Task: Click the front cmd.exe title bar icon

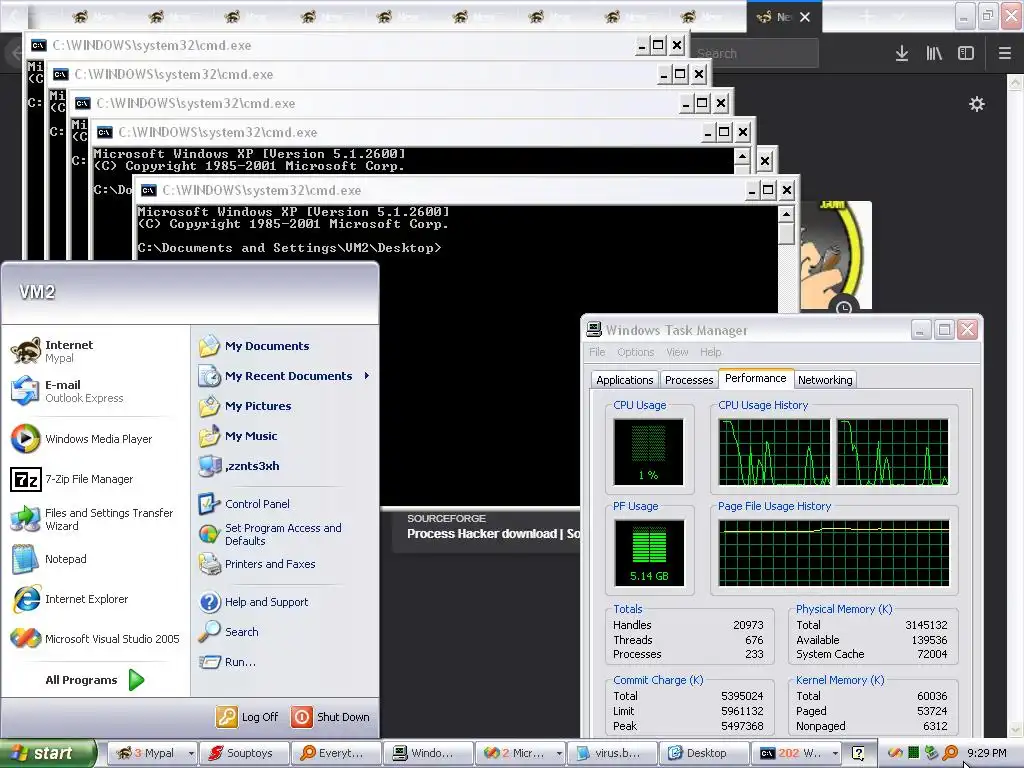Action: tap(149, 191)
